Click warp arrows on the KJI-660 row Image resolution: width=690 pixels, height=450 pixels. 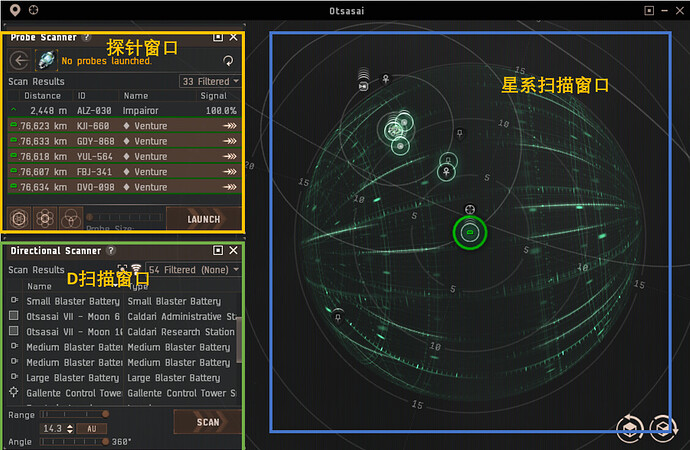[230, 126]
